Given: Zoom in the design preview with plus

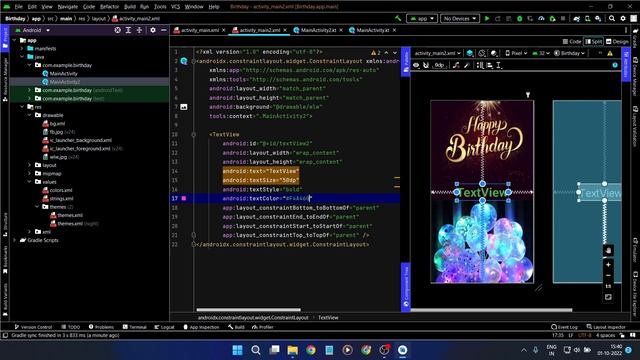Looking at the screenshot, I should tap(608, 265).
